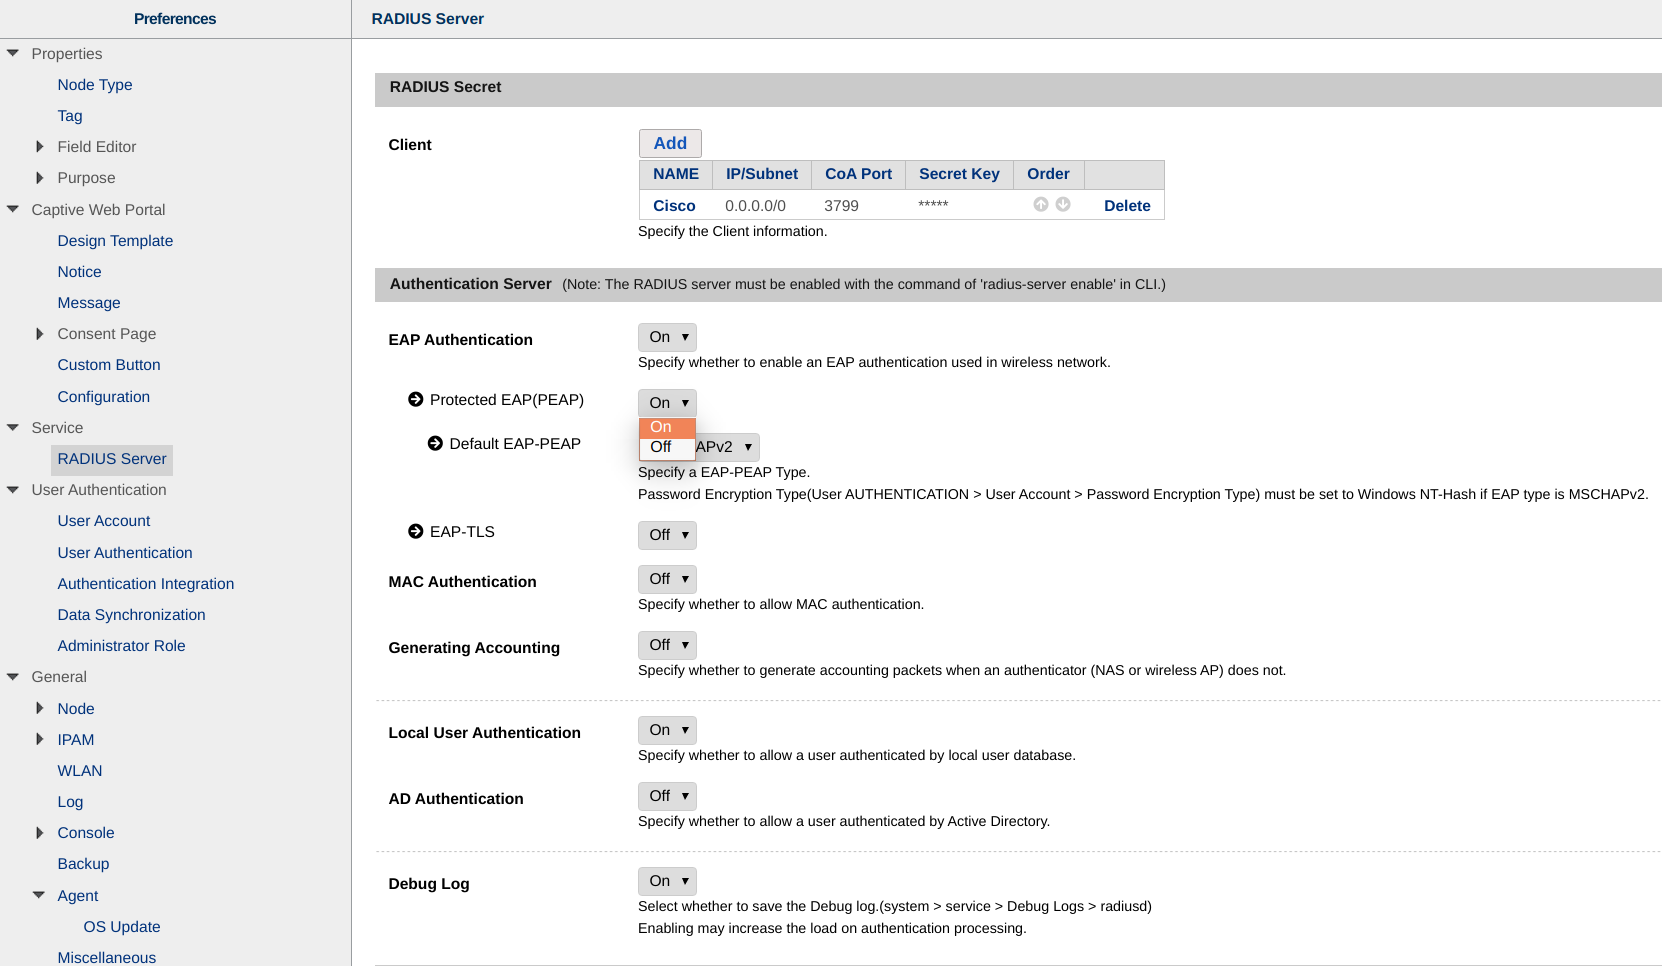Collapse the Captive Web Portal section
1662x966 pixels.
pyautogui.click(x=13, y=210)
